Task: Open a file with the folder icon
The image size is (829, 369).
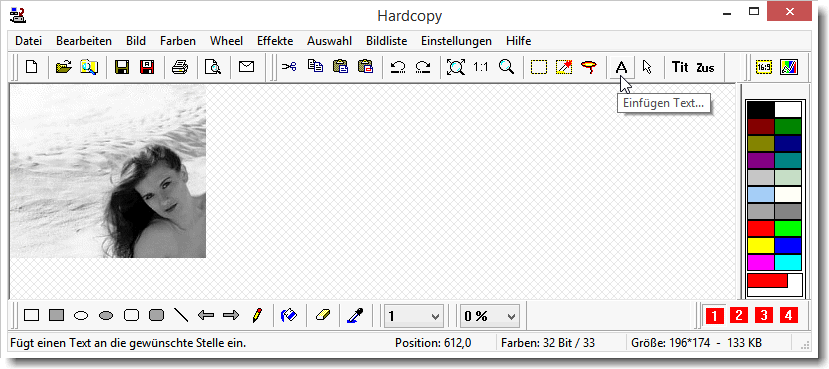Action: click(x=64, y=67)
